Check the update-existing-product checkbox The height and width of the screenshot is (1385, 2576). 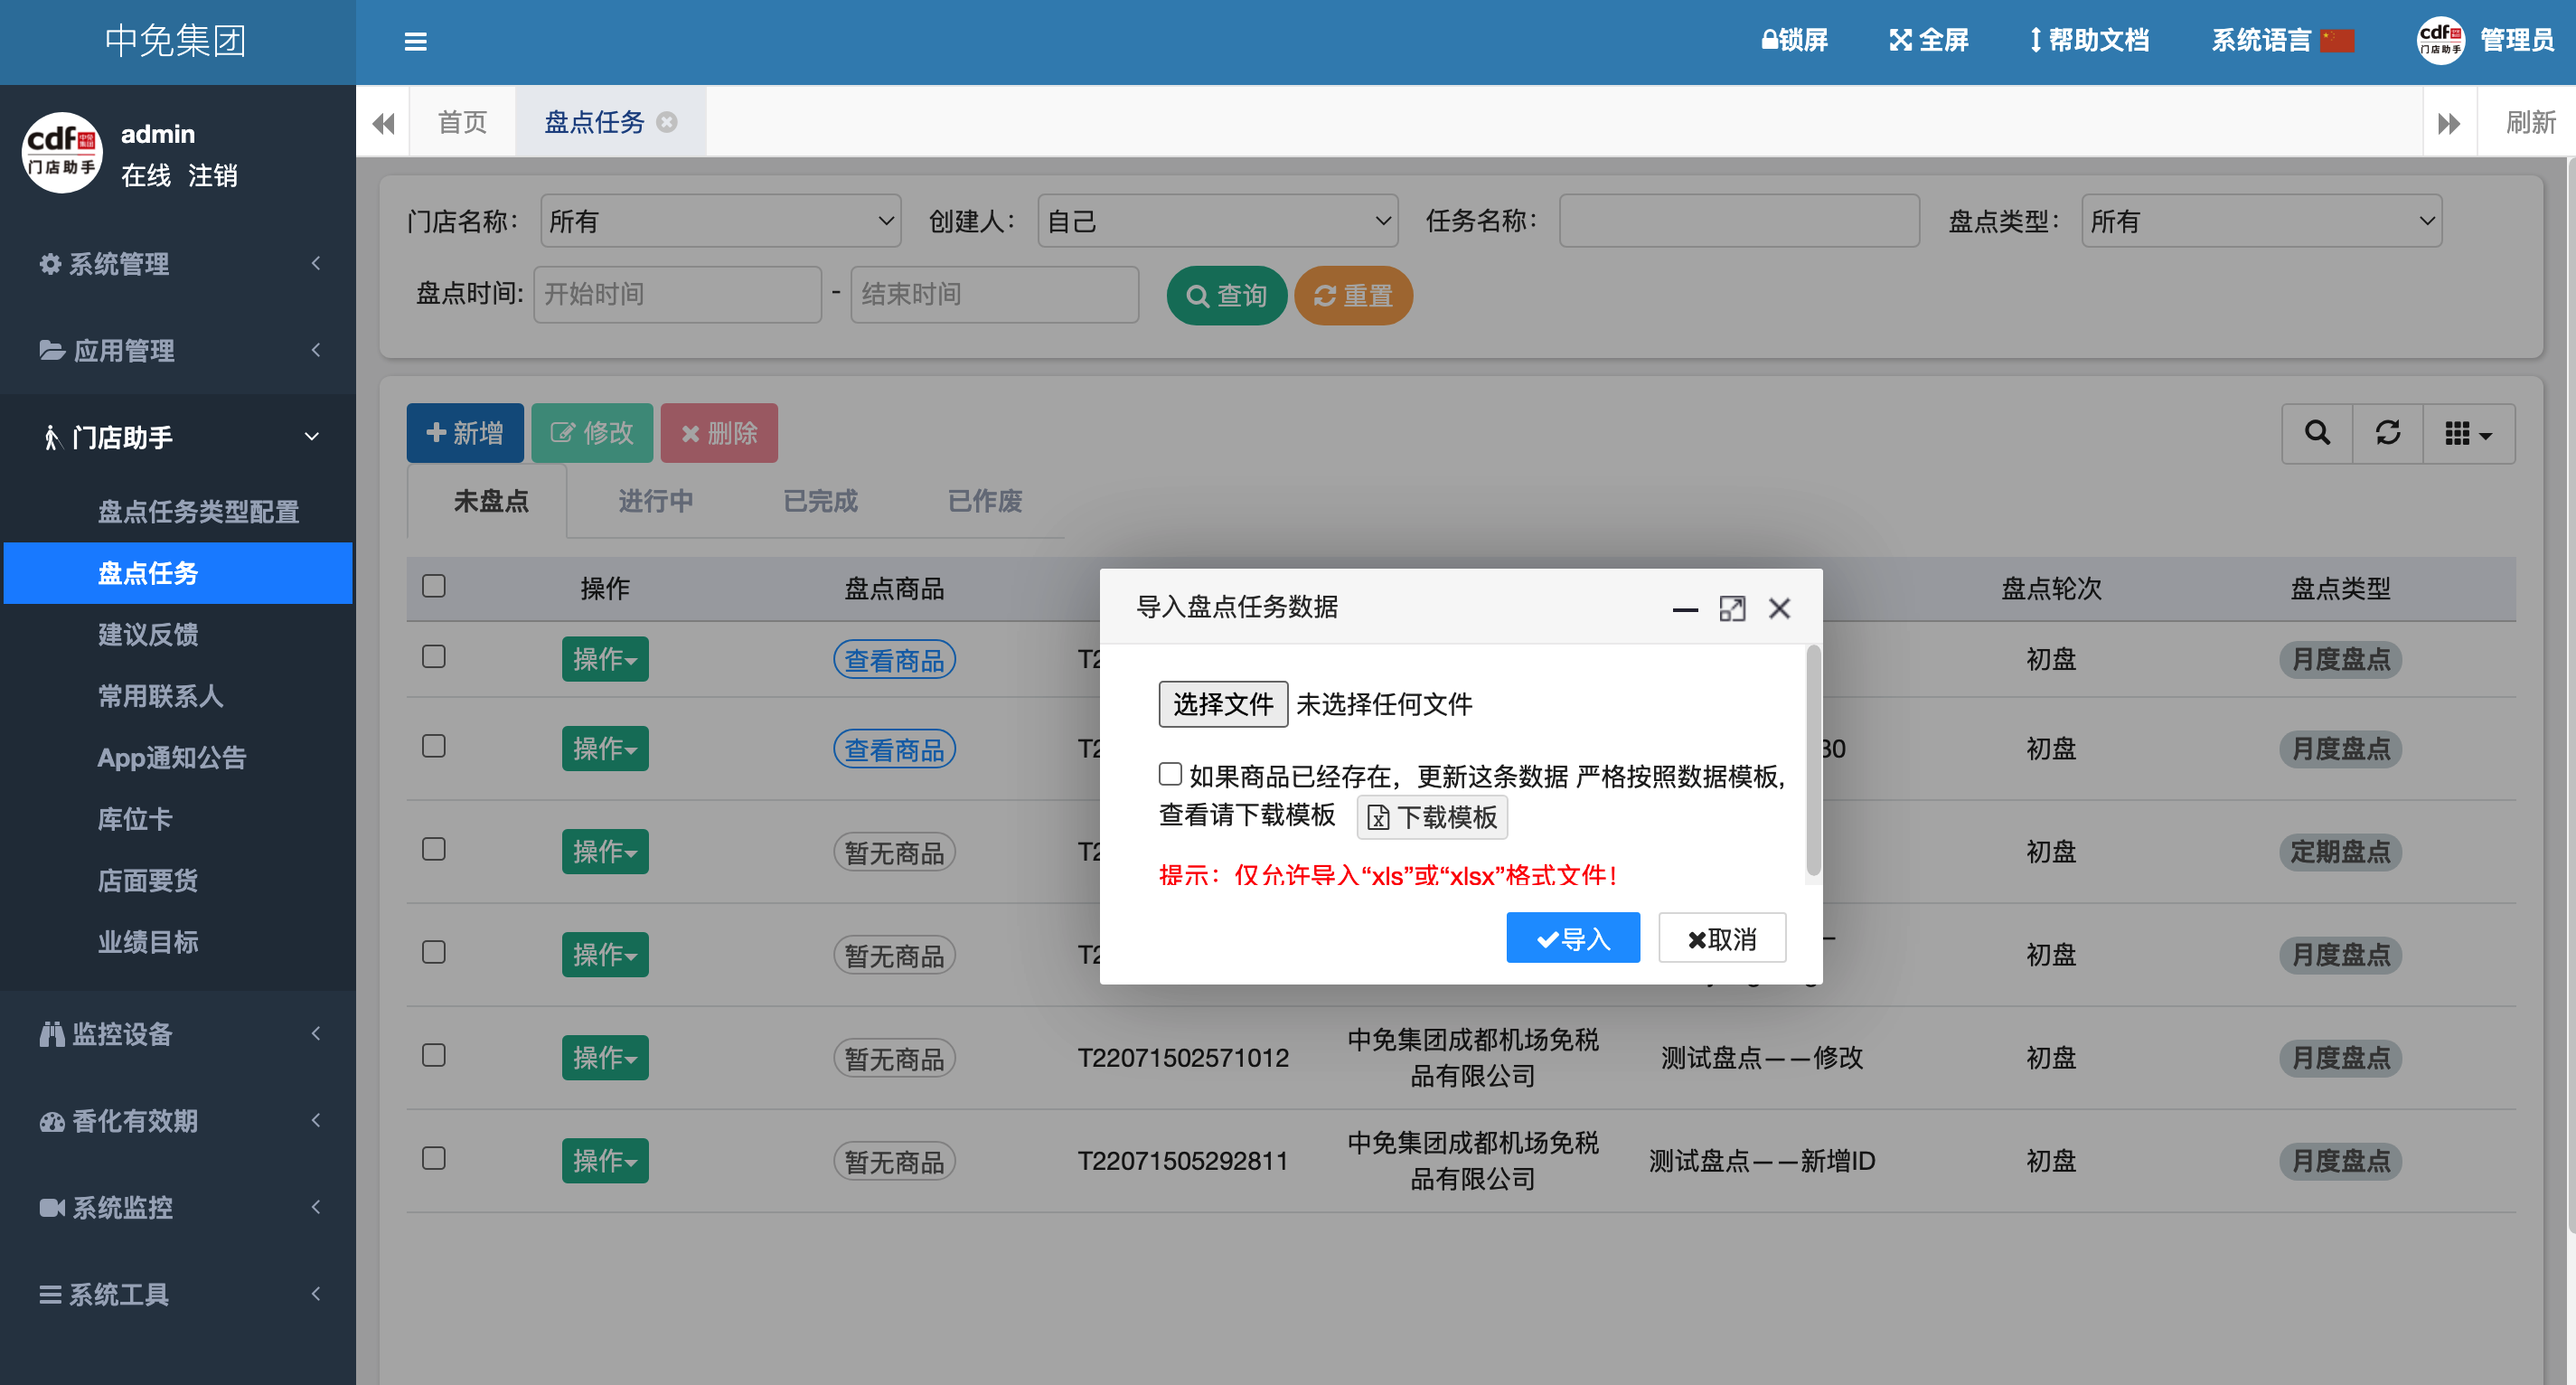[1170, 774]
